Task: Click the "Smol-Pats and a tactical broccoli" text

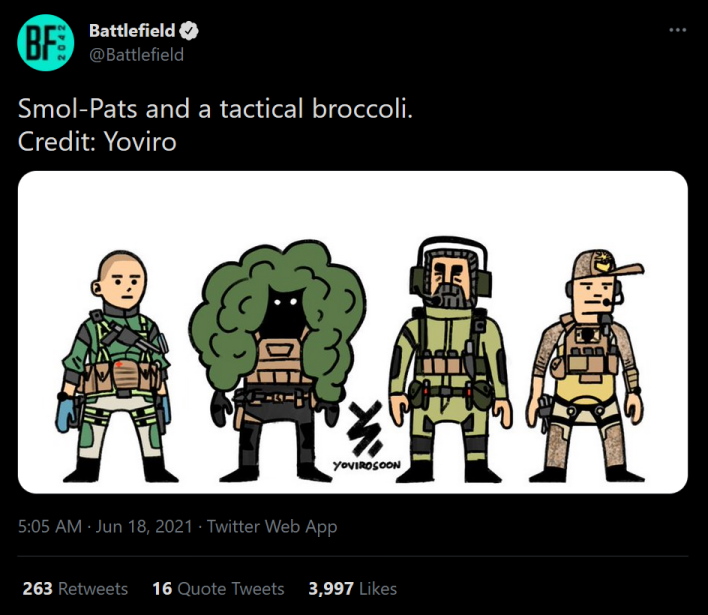Action: [x=215, y=109]
